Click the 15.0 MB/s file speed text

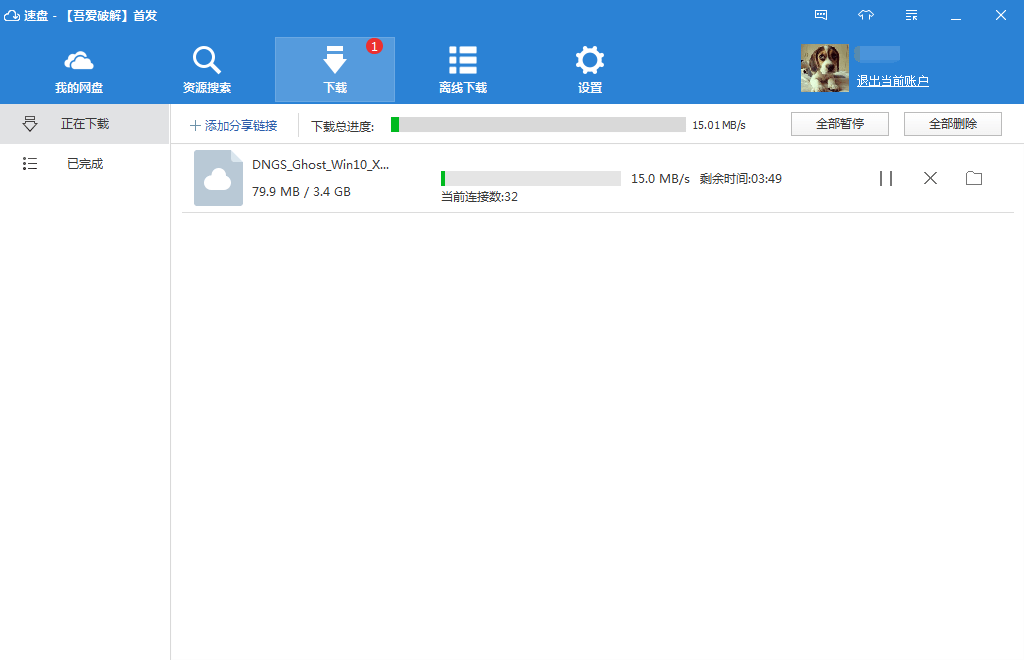pyautogui.click(x=660, y=179)
